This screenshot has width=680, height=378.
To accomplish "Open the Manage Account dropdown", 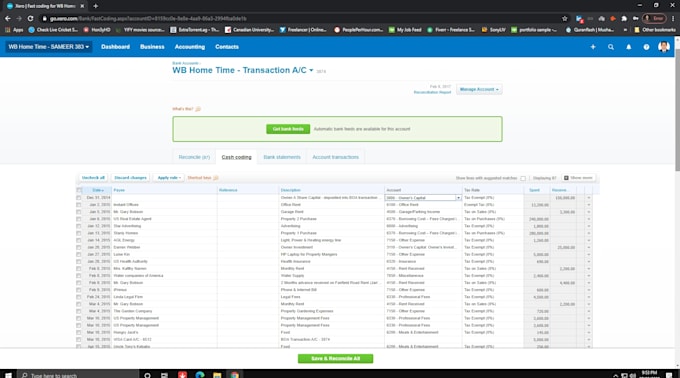I will [x=479, y=89].
